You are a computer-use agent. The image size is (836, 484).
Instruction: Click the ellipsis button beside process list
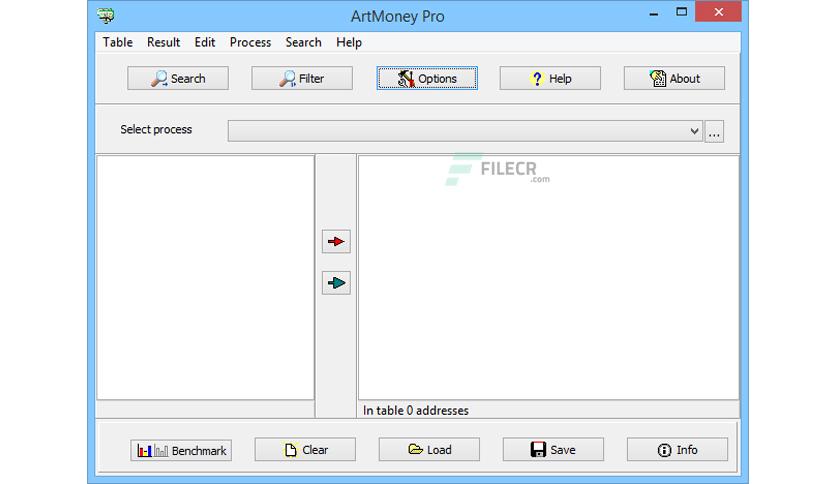point(714,131)
